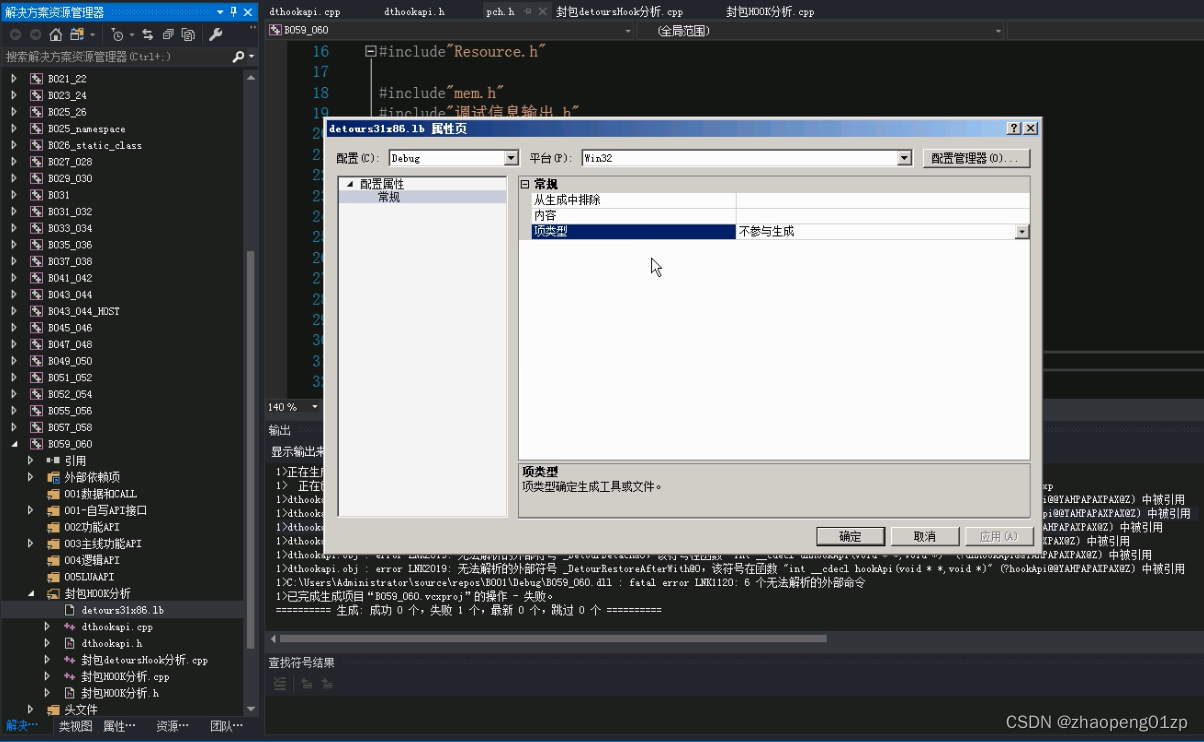Click the Solution Explorer search input field
The height and width of the screenshot is (742, 1204).
point(115,57)
